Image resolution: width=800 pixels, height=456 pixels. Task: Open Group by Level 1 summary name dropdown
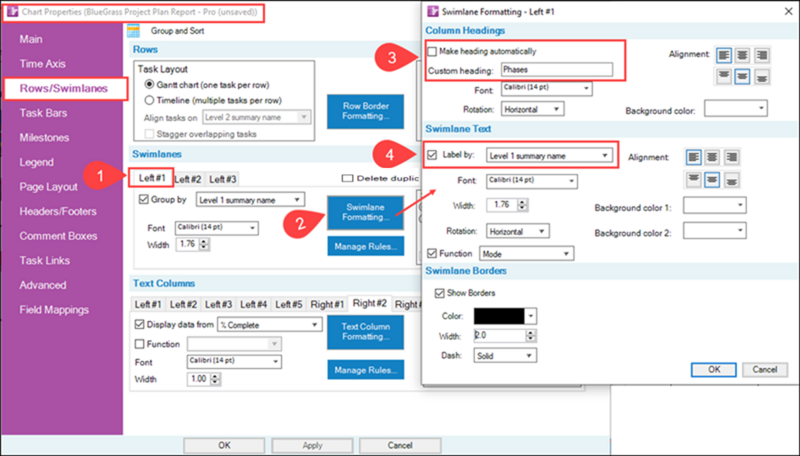tap(250, 199)
